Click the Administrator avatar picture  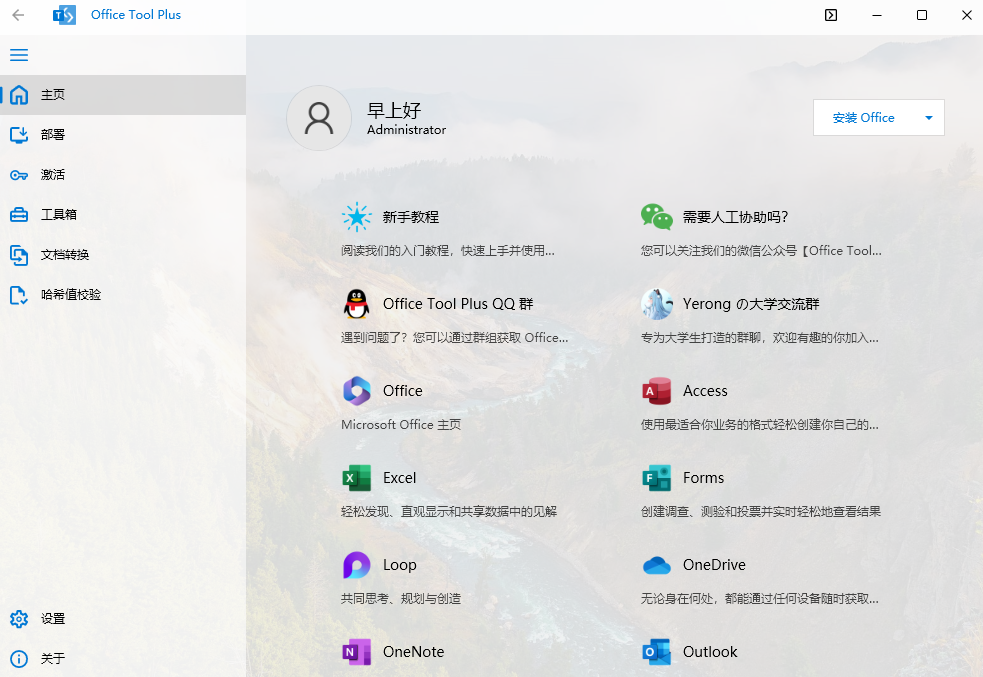coord(318,118)
